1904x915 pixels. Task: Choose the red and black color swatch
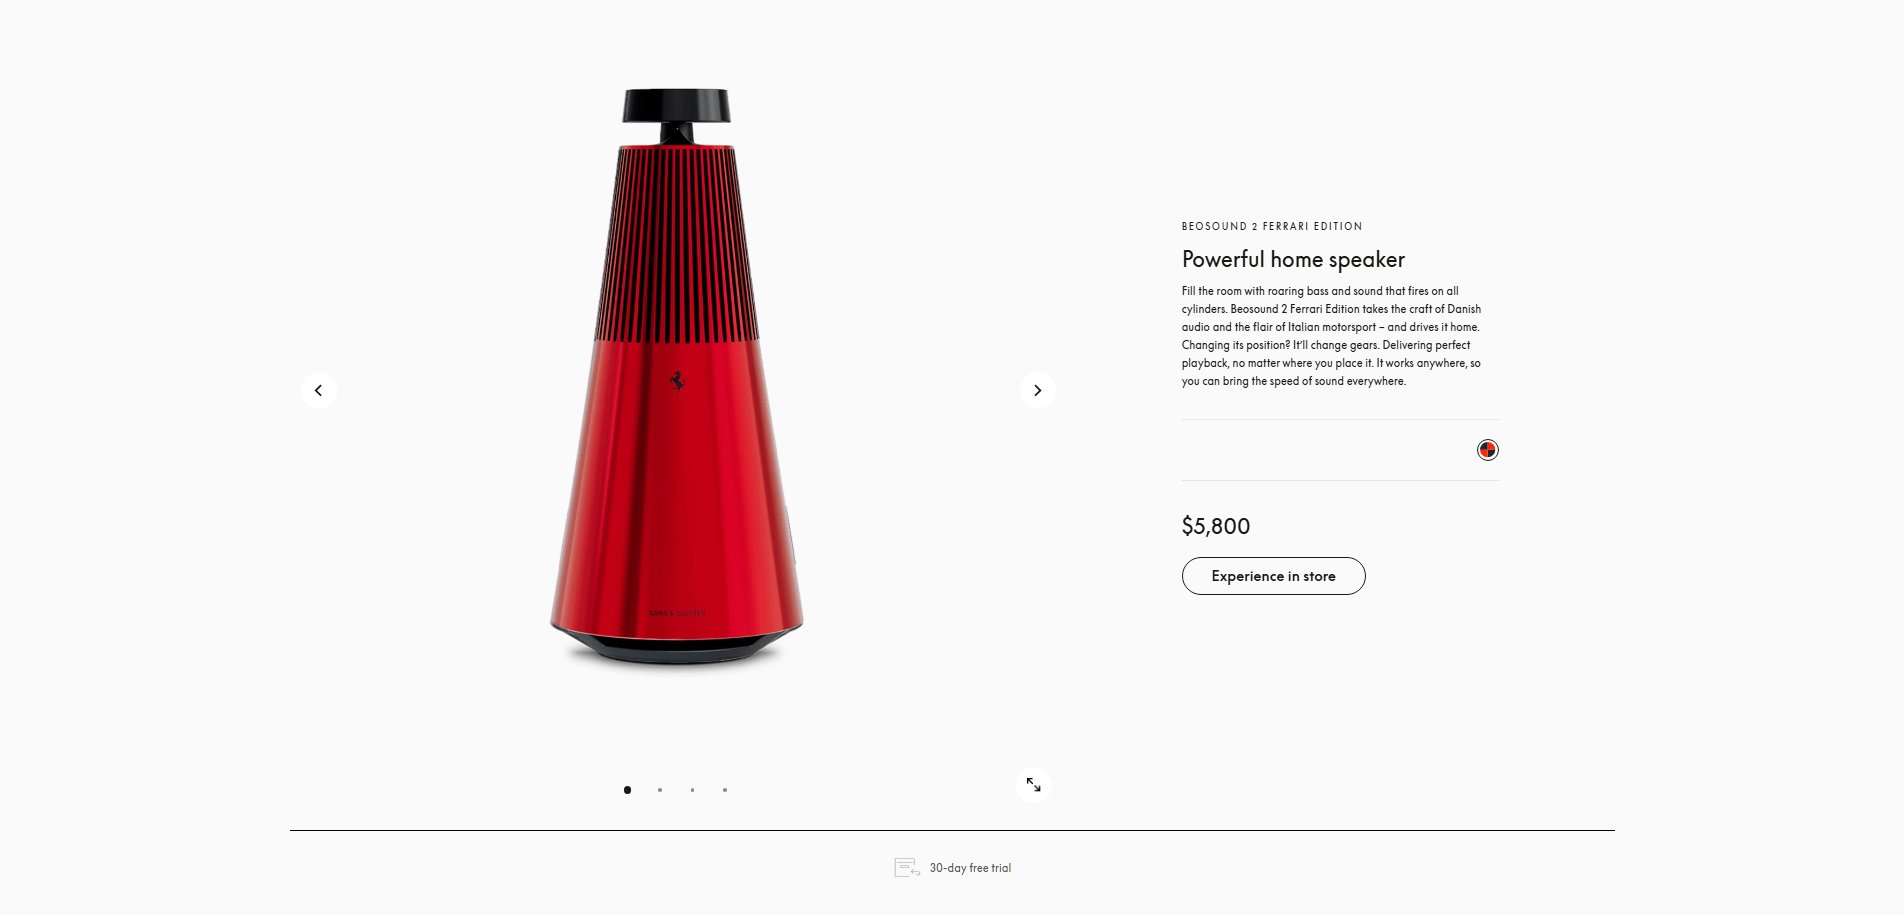[1487, 450]
